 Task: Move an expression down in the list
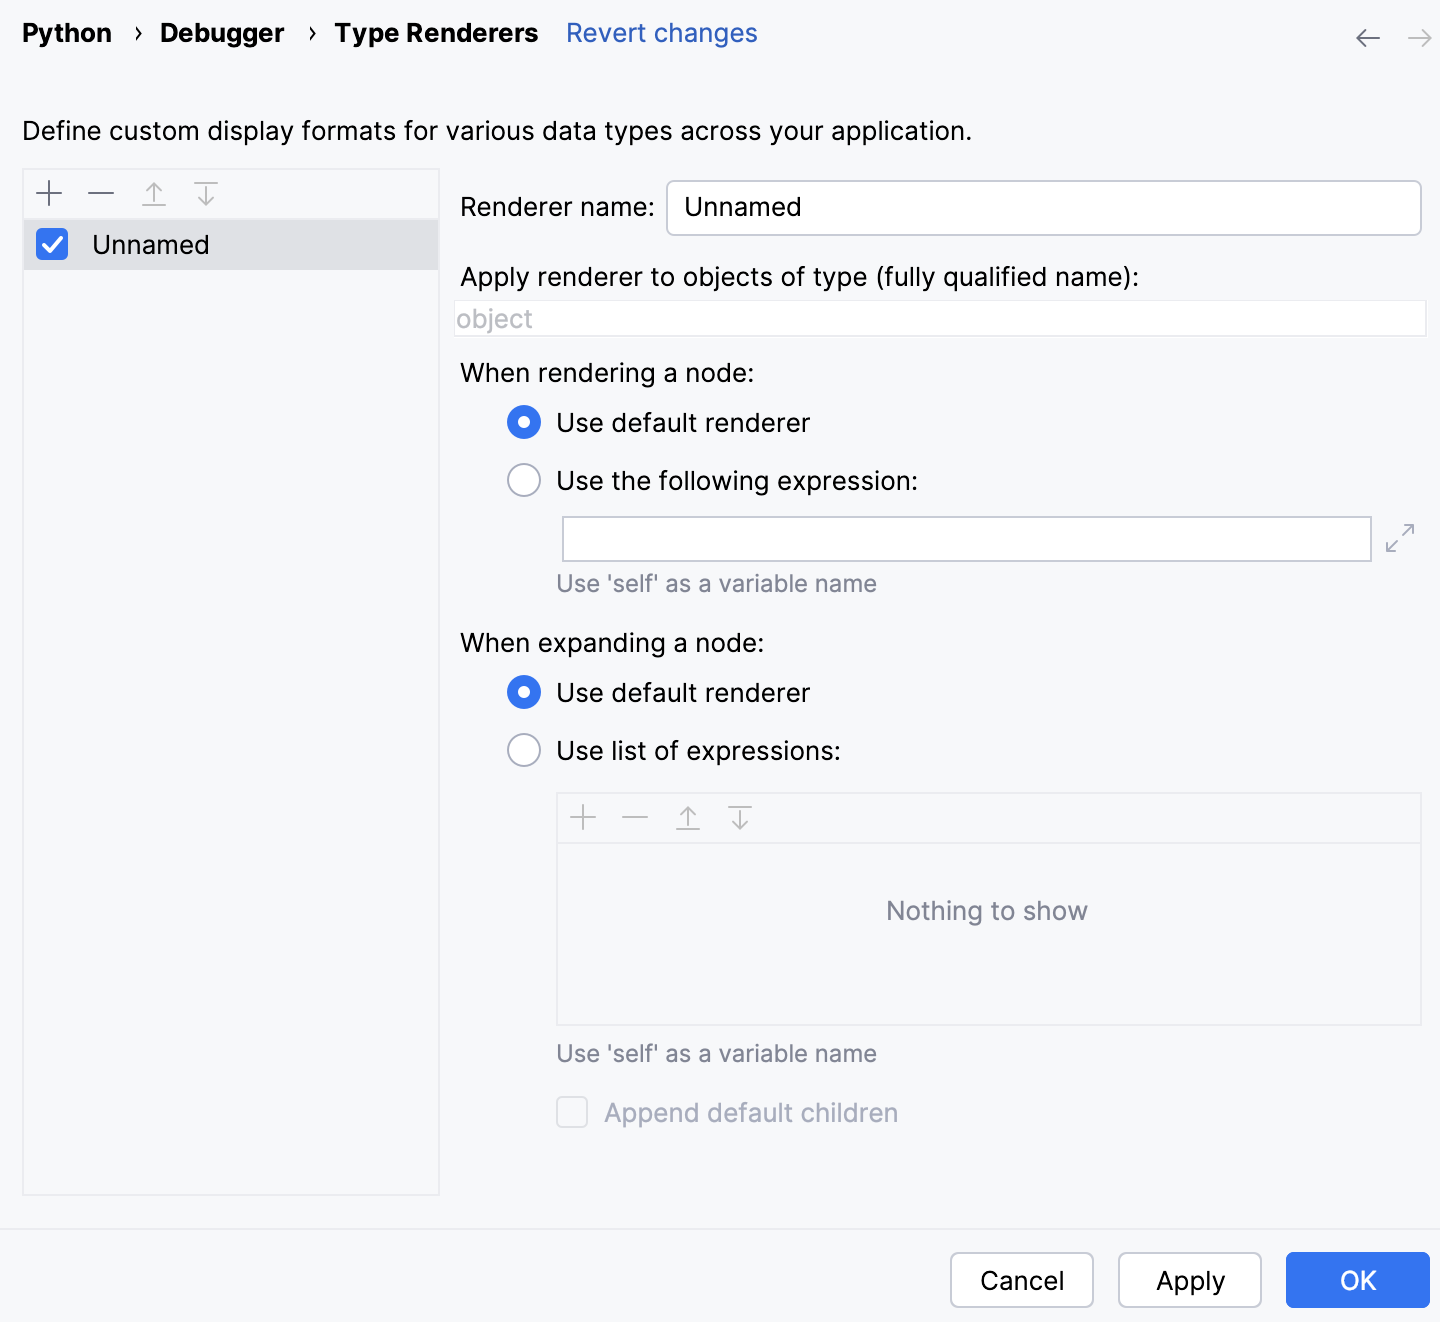tap(740, 817)
